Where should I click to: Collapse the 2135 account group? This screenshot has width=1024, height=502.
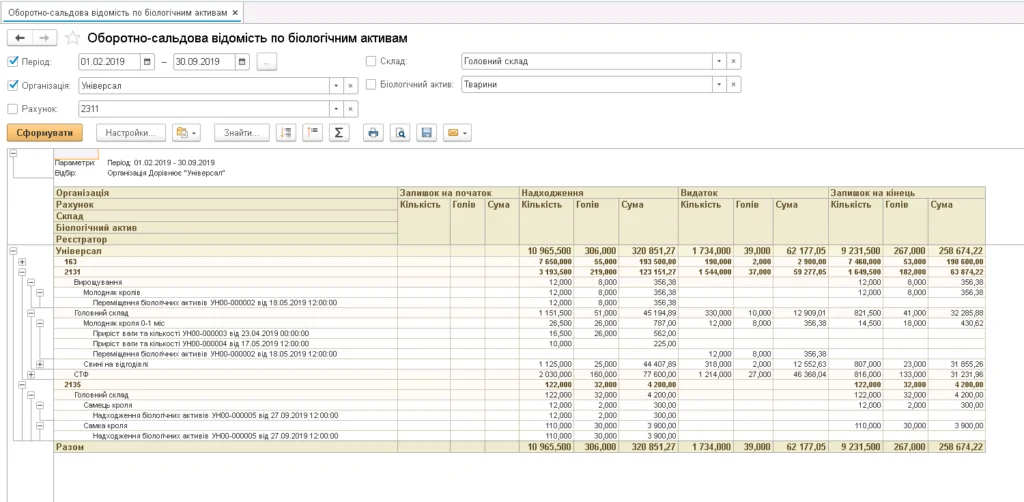point(22,385)
